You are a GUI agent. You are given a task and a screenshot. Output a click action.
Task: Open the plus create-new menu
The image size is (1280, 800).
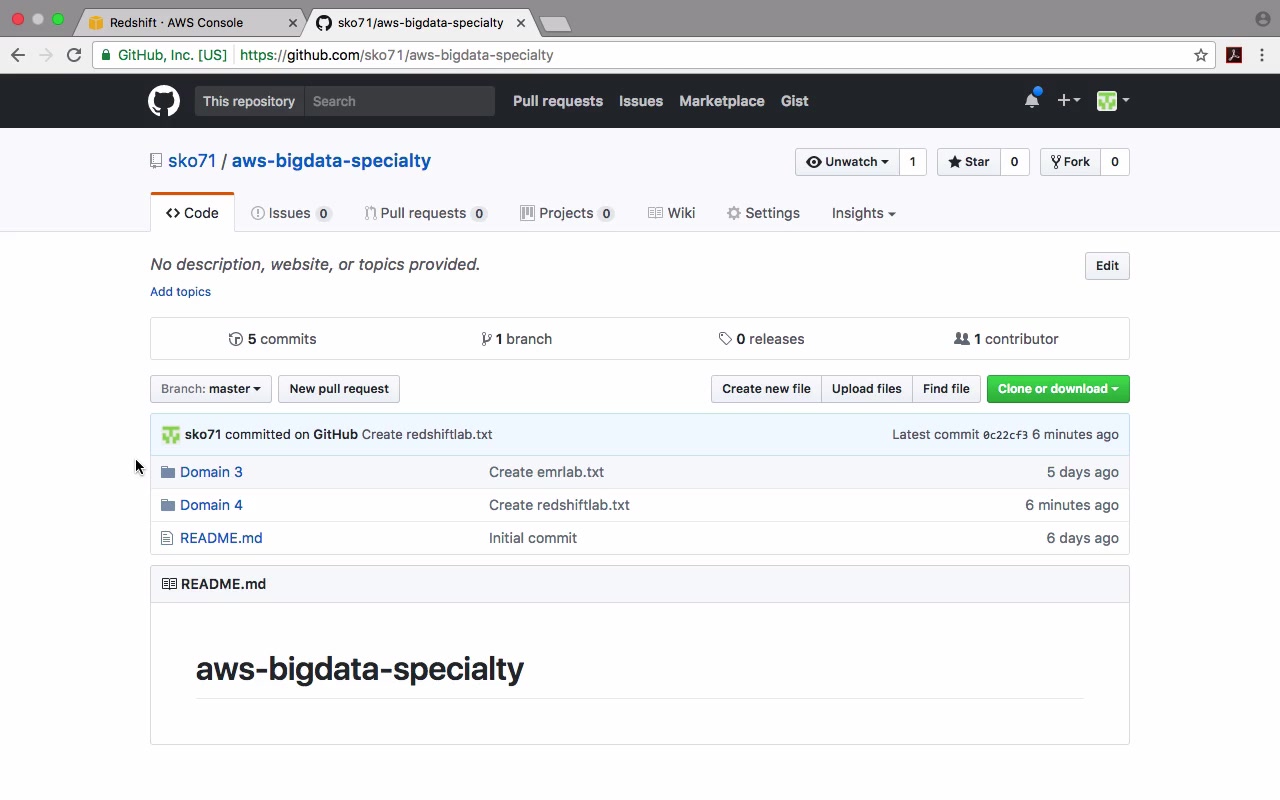pos(1068,100)
